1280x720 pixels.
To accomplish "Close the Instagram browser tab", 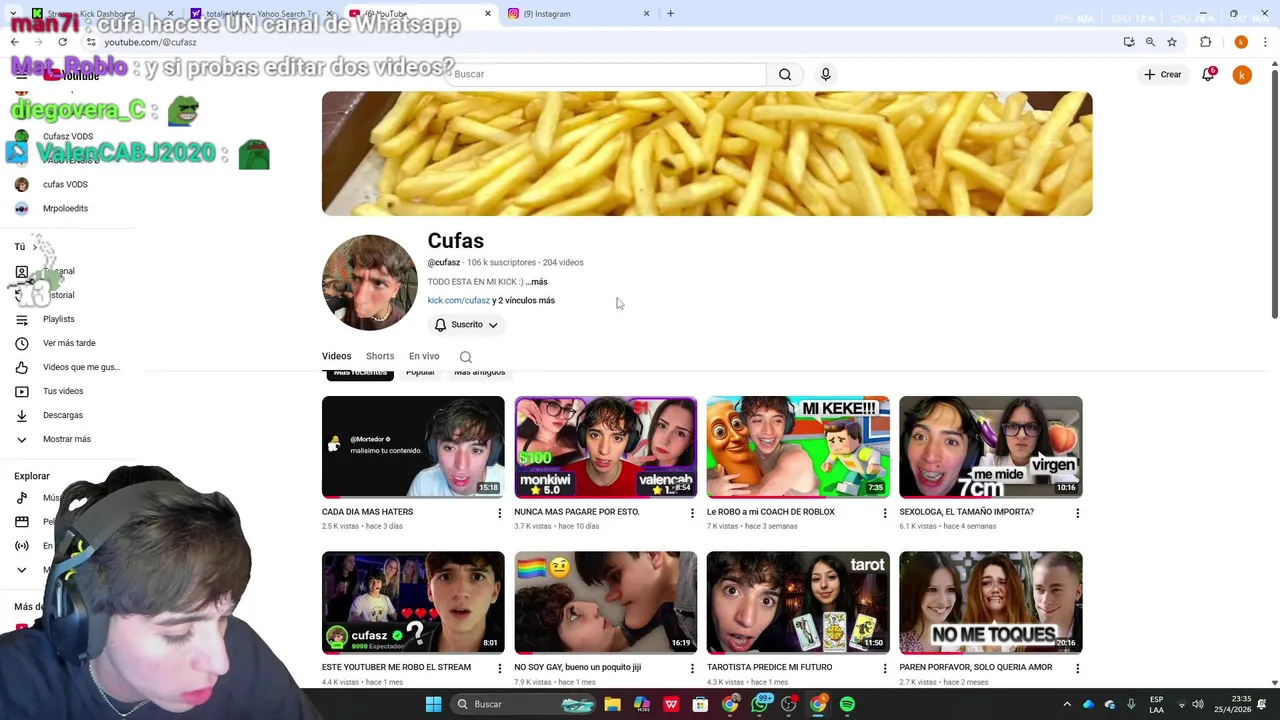I will click(x=646, y=13).
